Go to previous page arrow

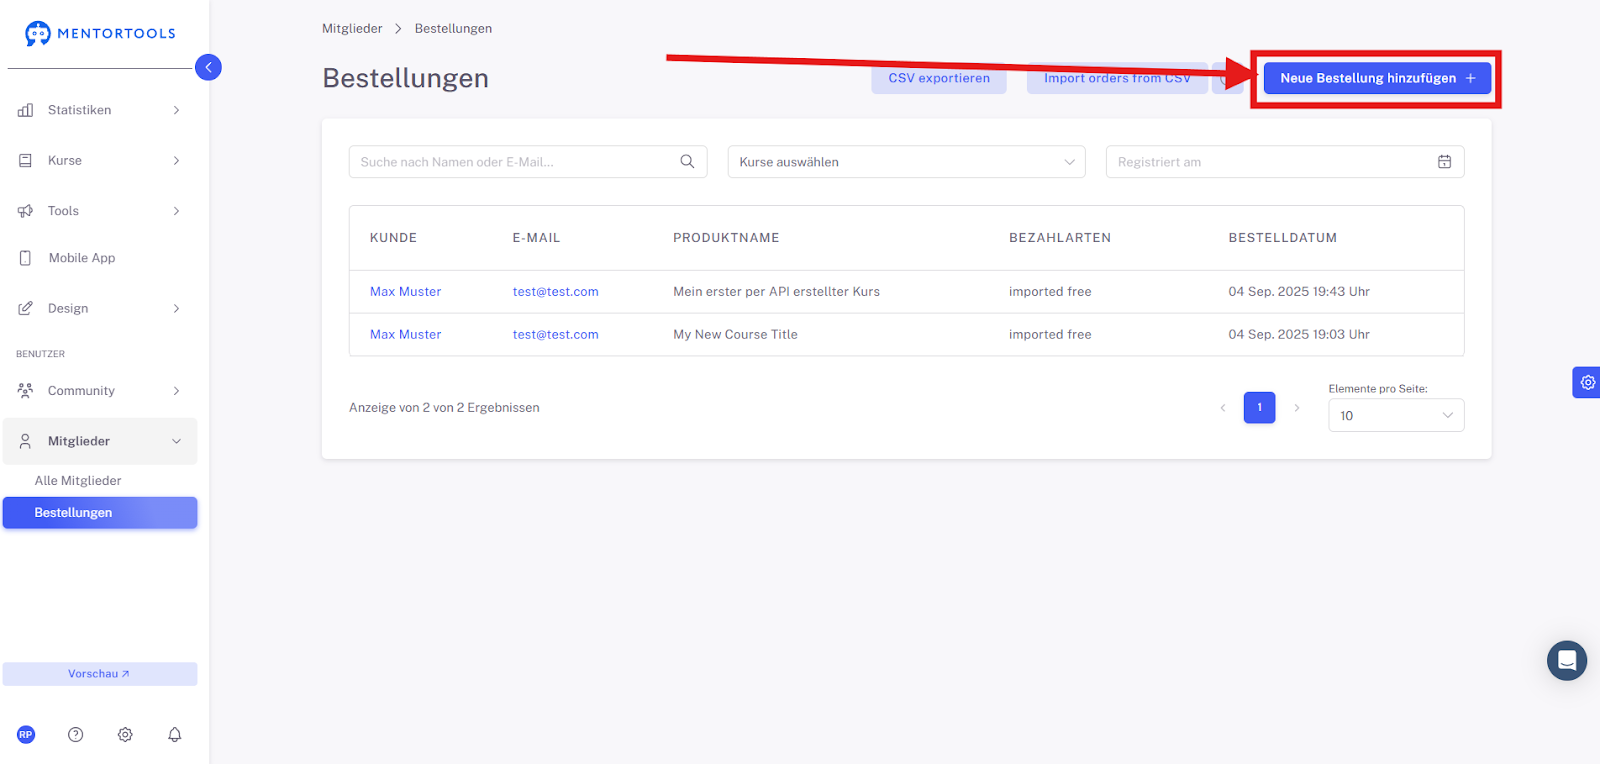(1223, 407)
